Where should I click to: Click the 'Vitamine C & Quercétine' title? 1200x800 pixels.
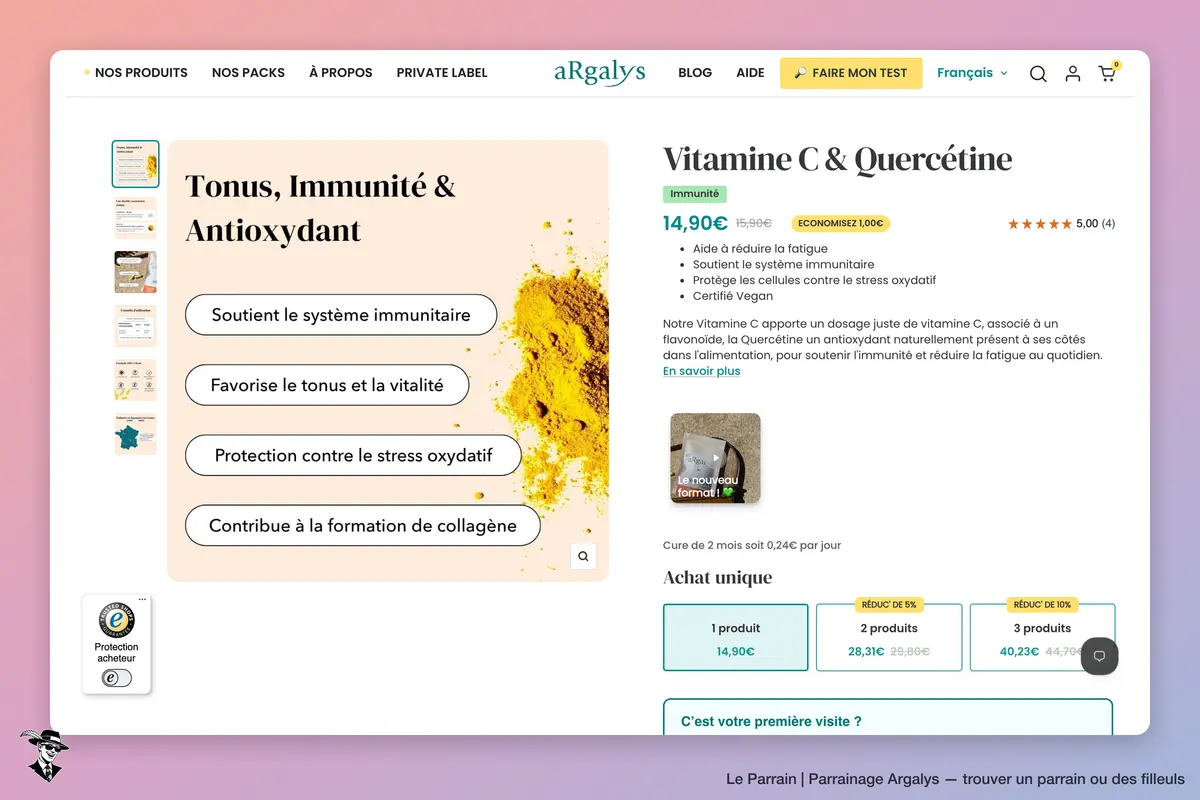tap(838, 159)
